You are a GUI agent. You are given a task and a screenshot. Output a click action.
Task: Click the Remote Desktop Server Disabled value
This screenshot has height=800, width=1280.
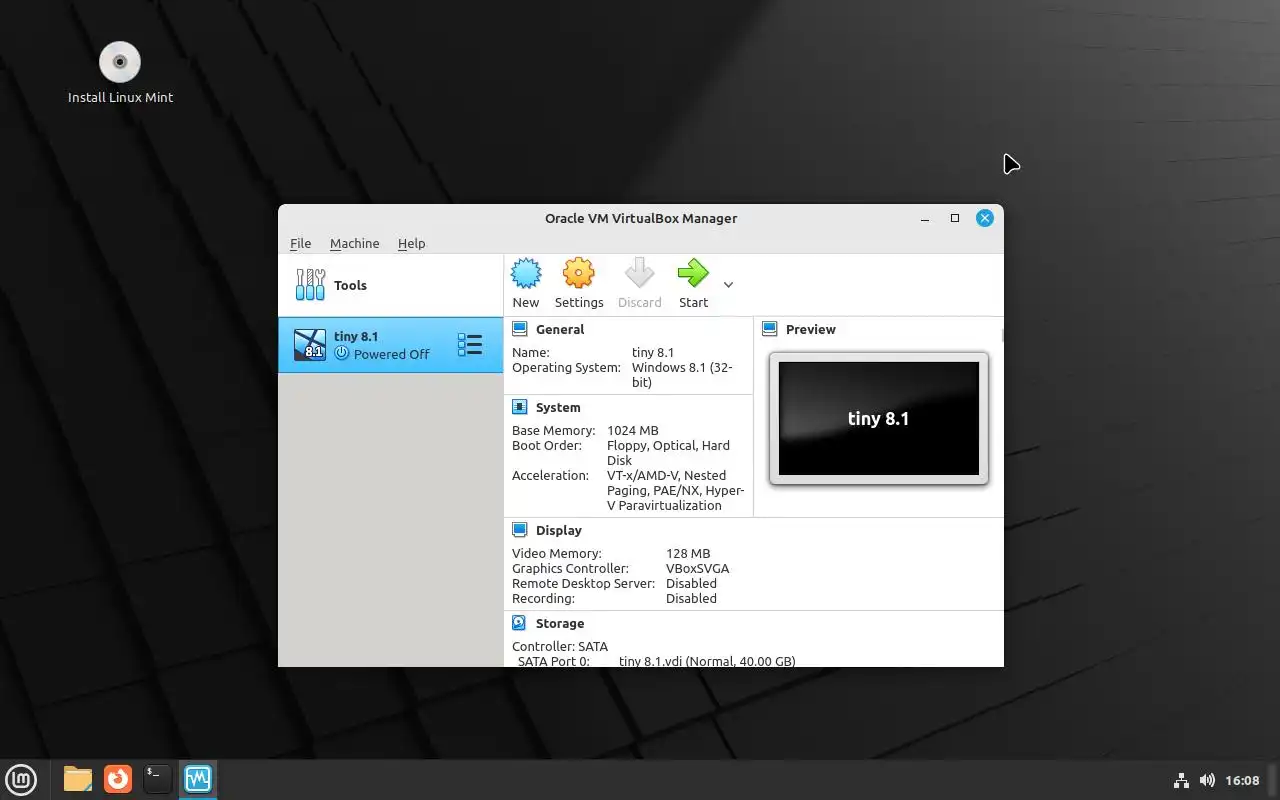(x=691, y=583)
